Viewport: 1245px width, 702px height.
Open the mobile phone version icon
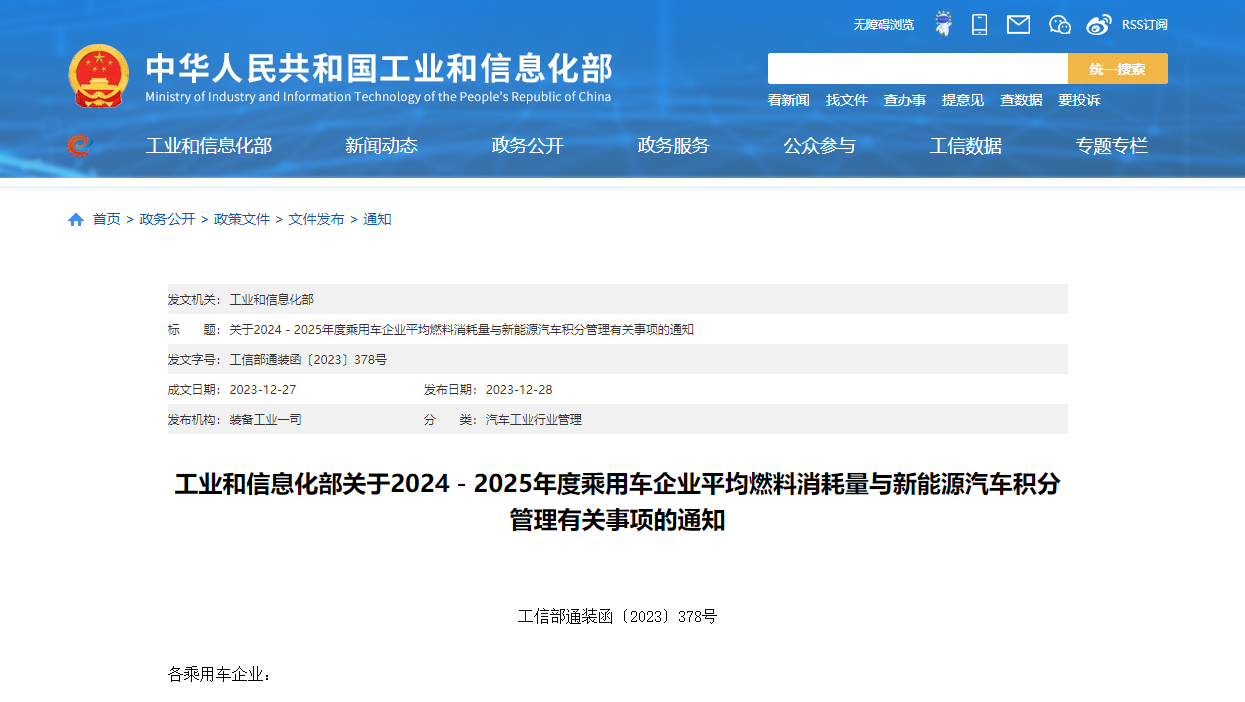(x=980, y=24)
